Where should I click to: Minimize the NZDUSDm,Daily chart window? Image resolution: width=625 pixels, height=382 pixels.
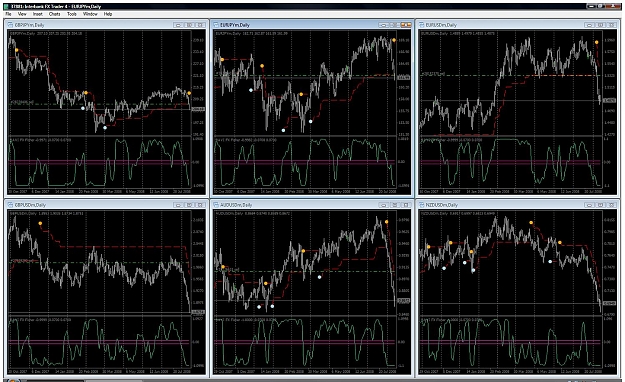point(589,205)
